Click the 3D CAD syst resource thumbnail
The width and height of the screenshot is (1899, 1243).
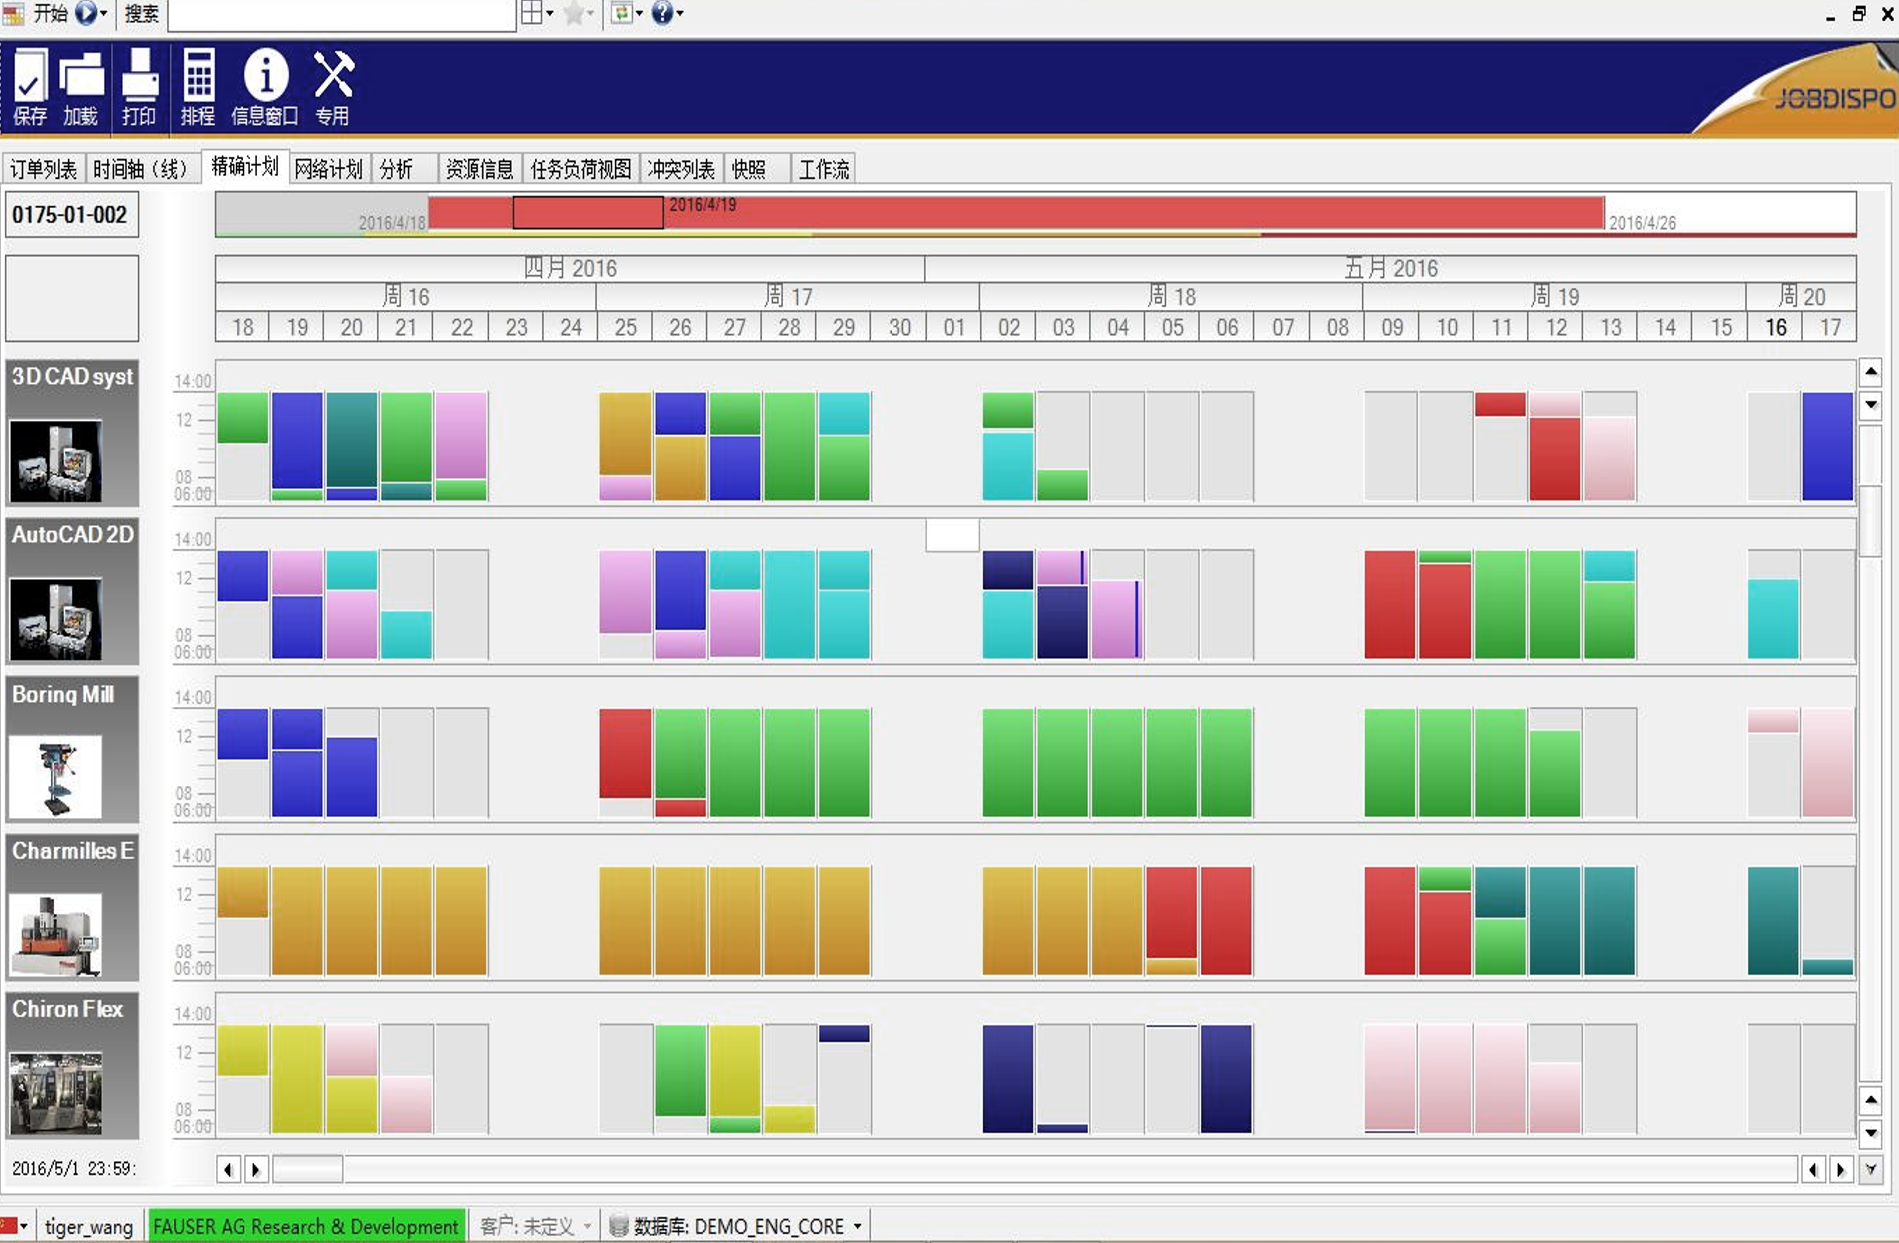tap(55, 460)
